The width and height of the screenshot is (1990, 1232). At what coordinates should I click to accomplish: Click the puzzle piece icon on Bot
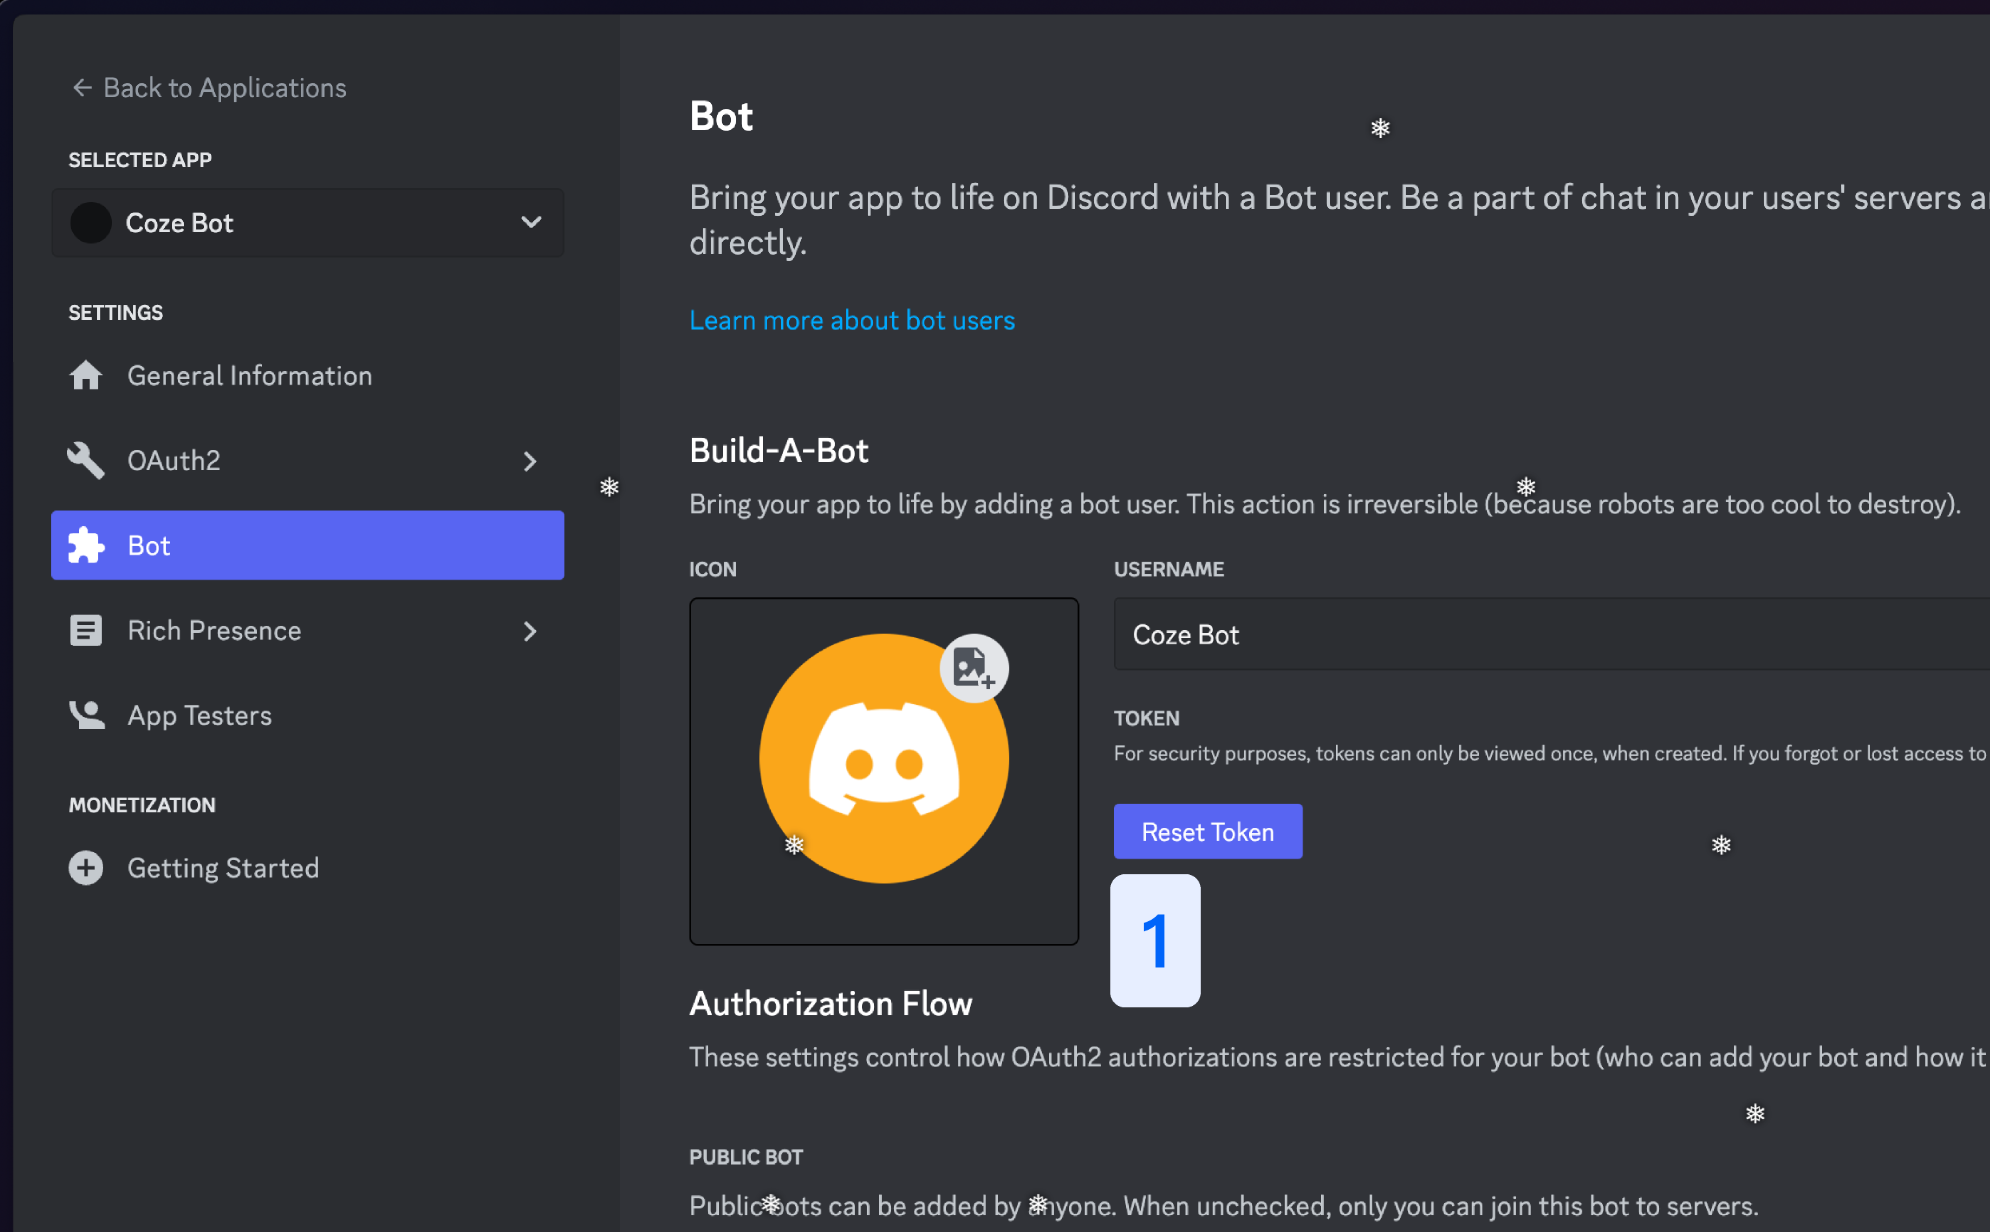(x=86, y=546)
